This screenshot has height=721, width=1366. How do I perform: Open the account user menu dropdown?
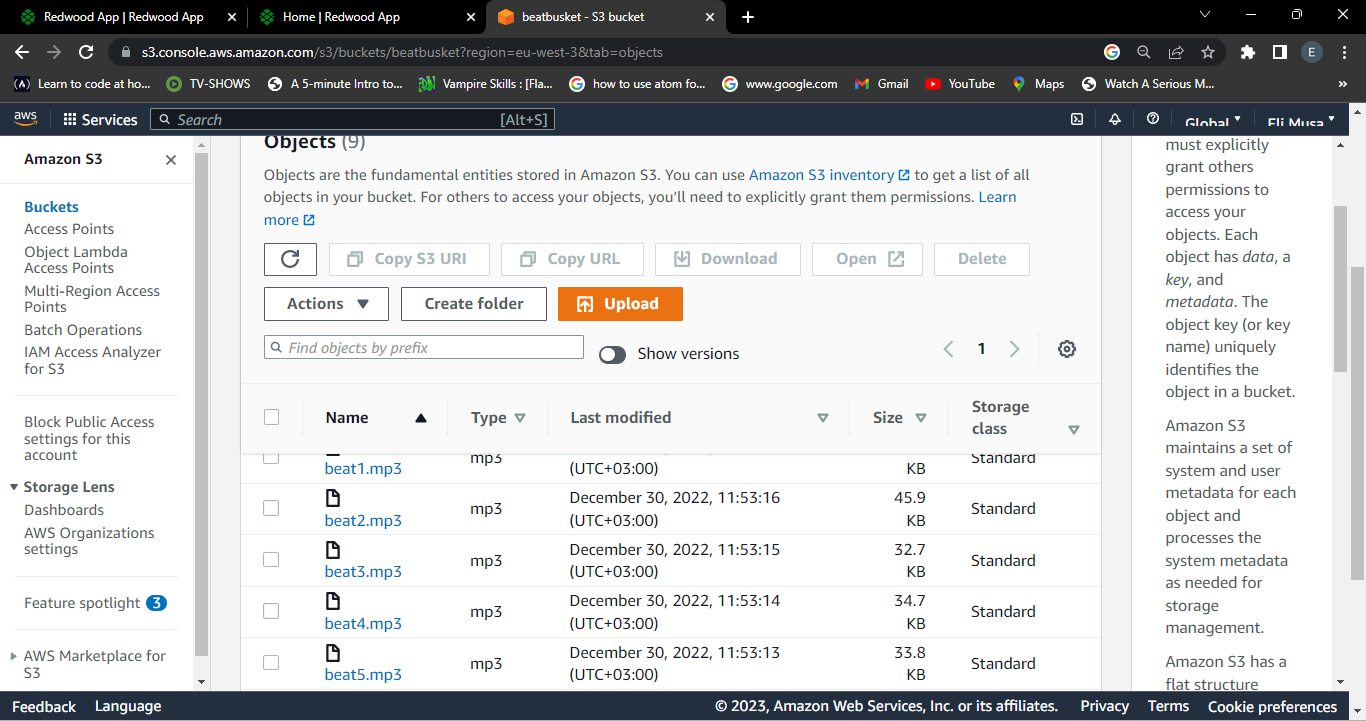(x=1301, y=122)
